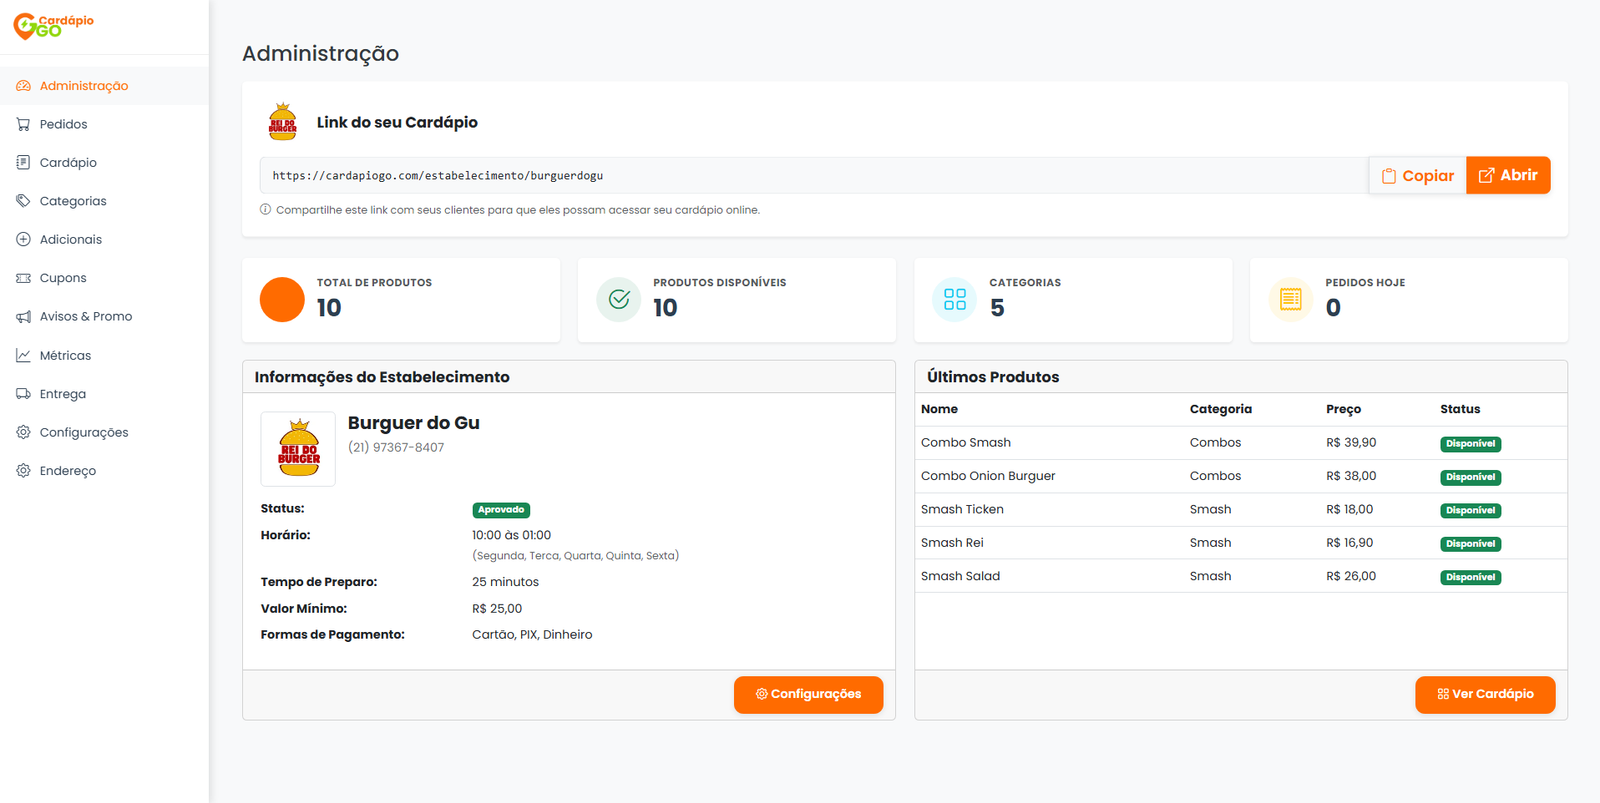1600x803 pixels.
Task: Click the Adicionais plus circle icon
Action: click(x=23, y=239)
